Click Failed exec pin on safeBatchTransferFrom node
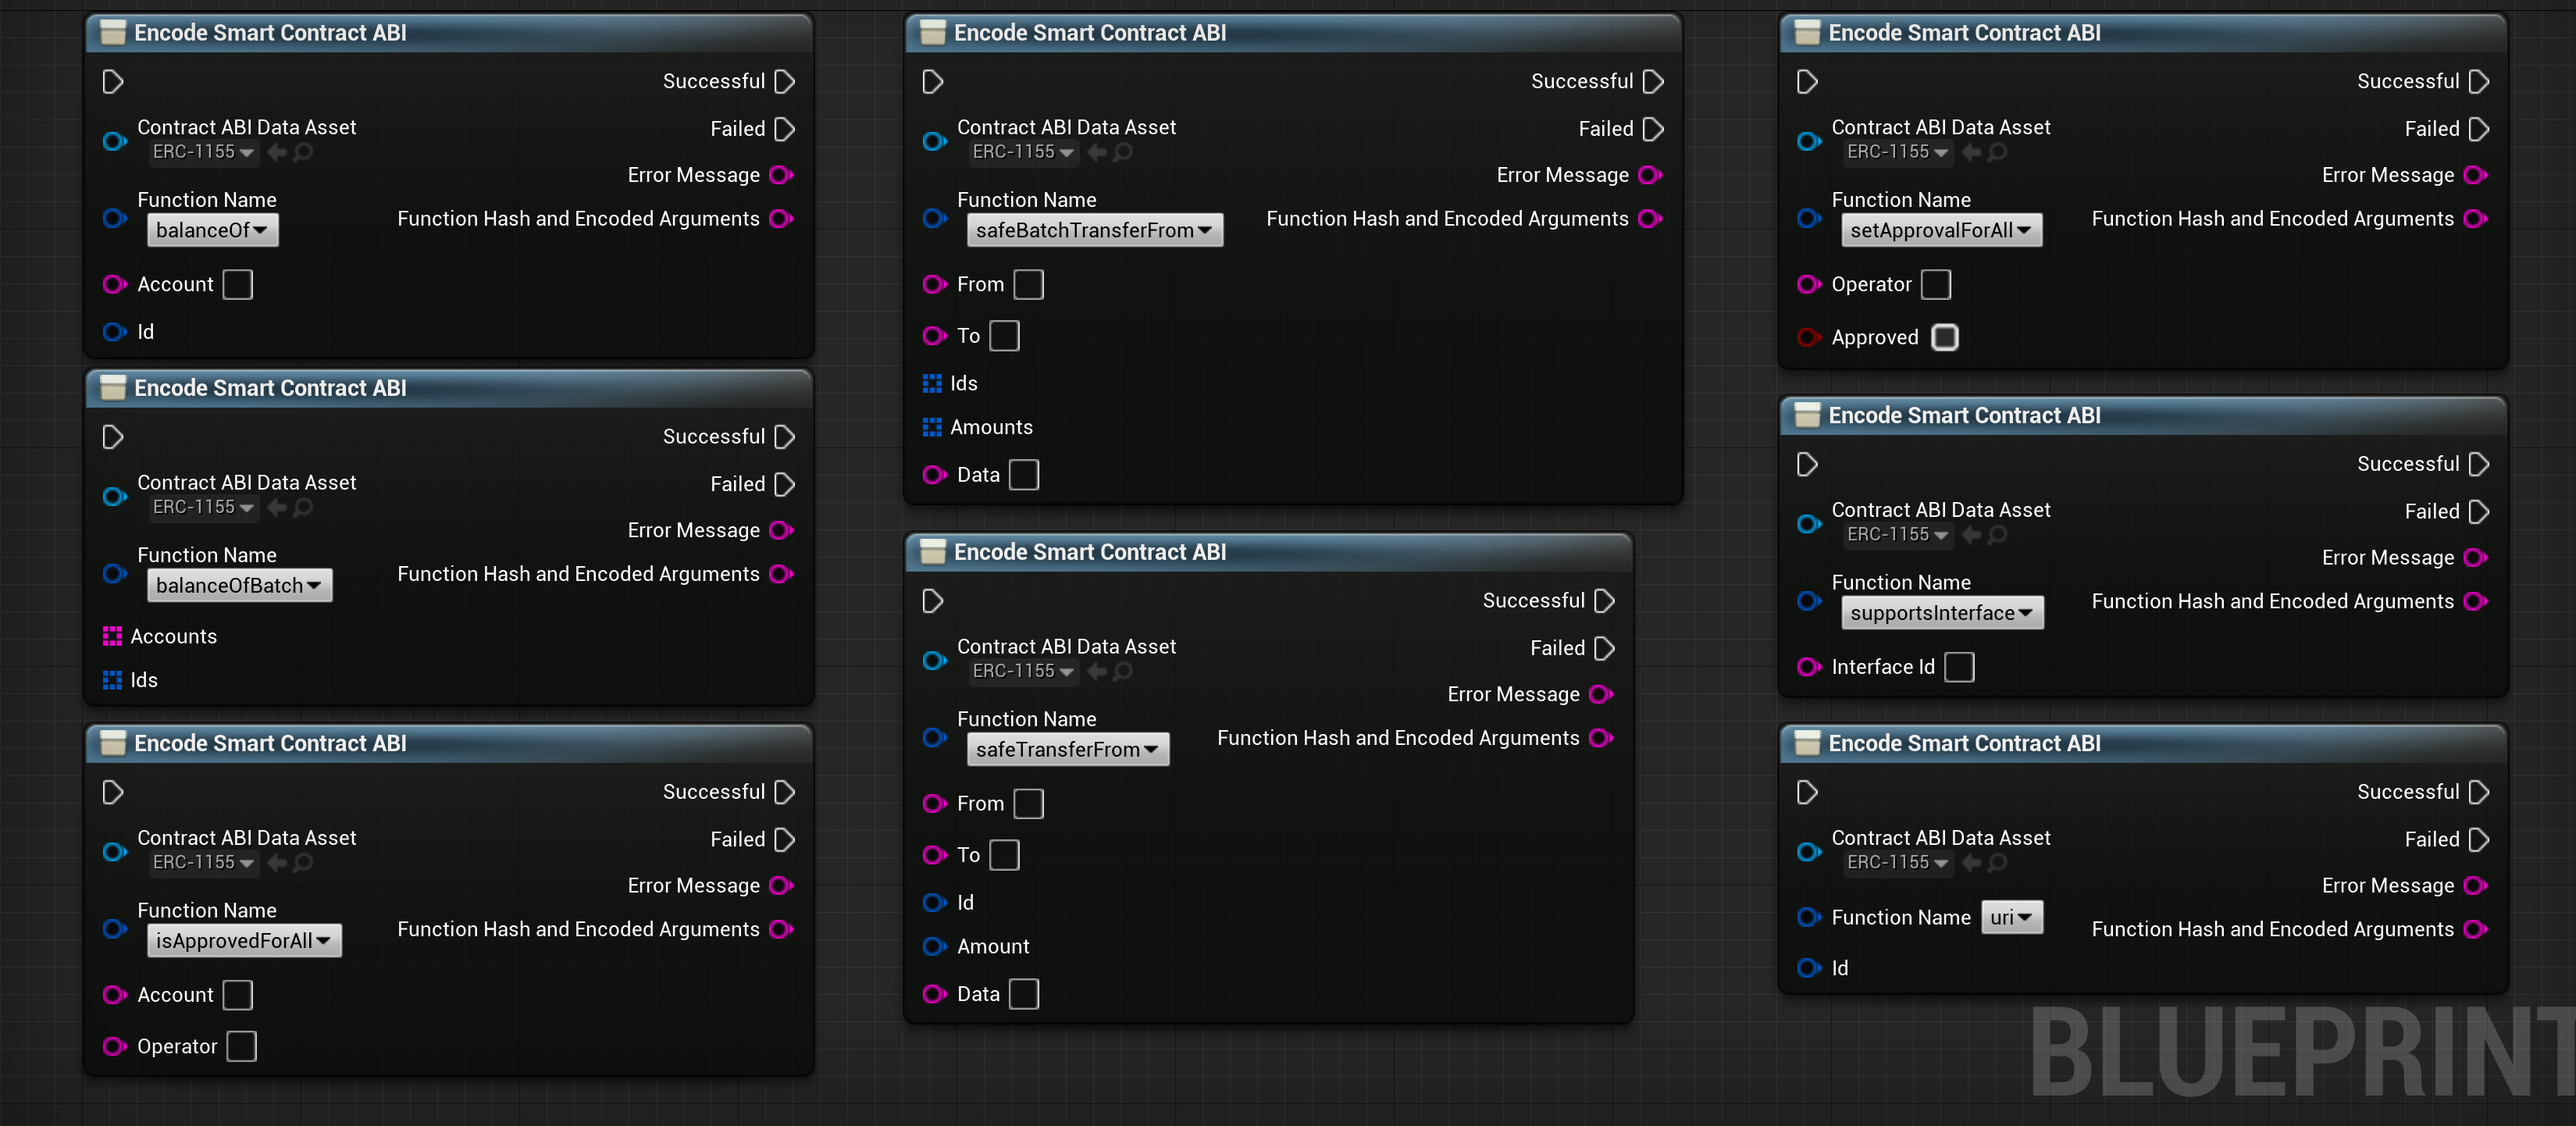 [1653, 129]
